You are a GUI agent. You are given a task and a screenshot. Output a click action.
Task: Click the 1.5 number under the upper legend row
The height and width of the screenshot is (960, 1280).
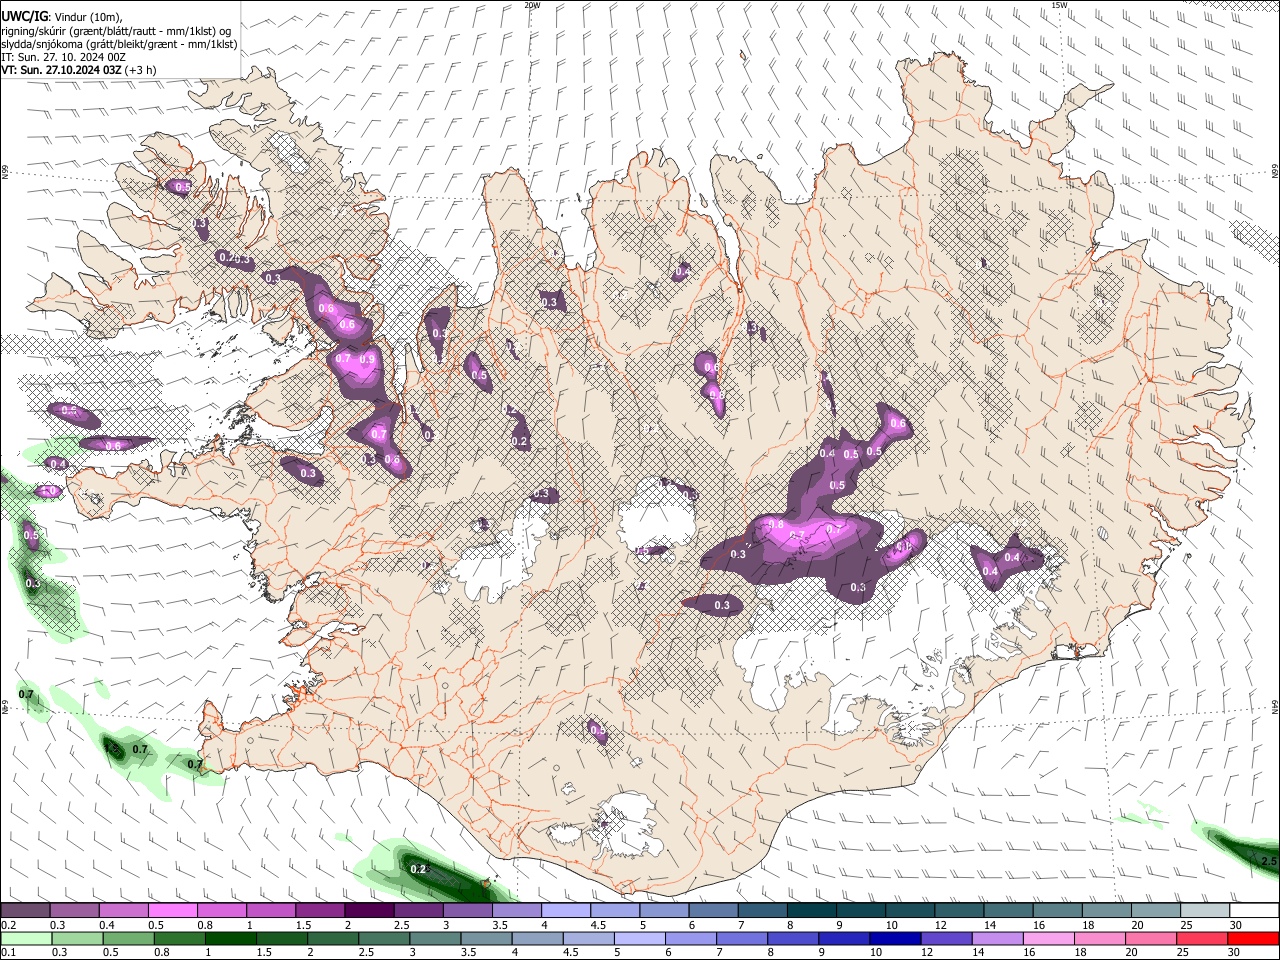(x=303, y=925)
